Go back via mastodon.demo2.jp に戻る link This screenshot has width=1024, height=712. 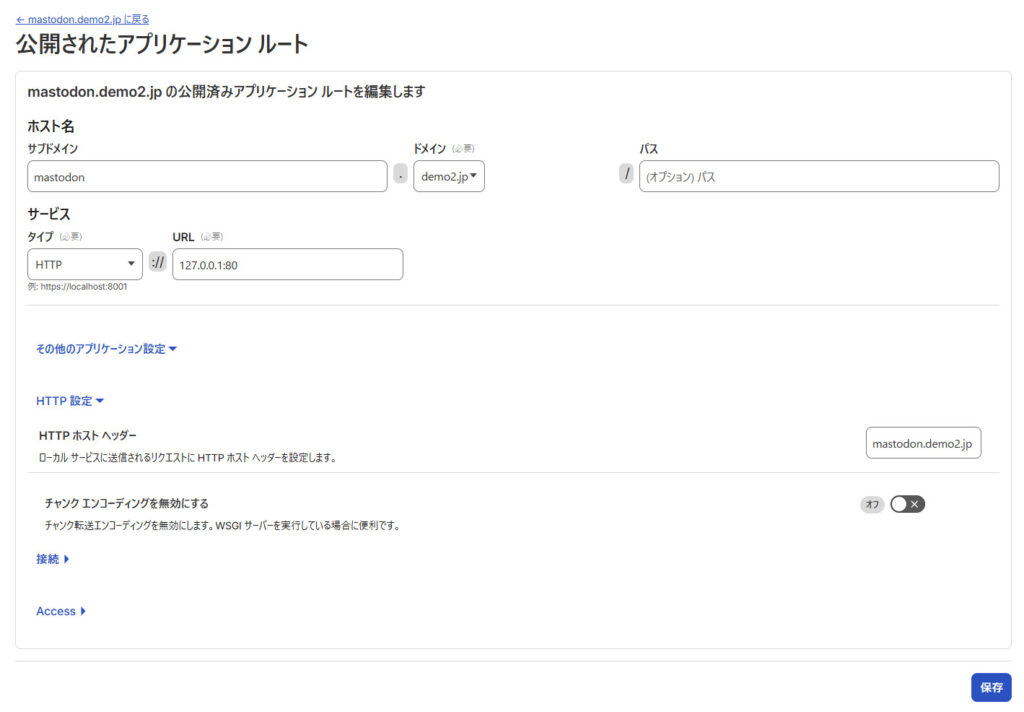coord(83,19)
